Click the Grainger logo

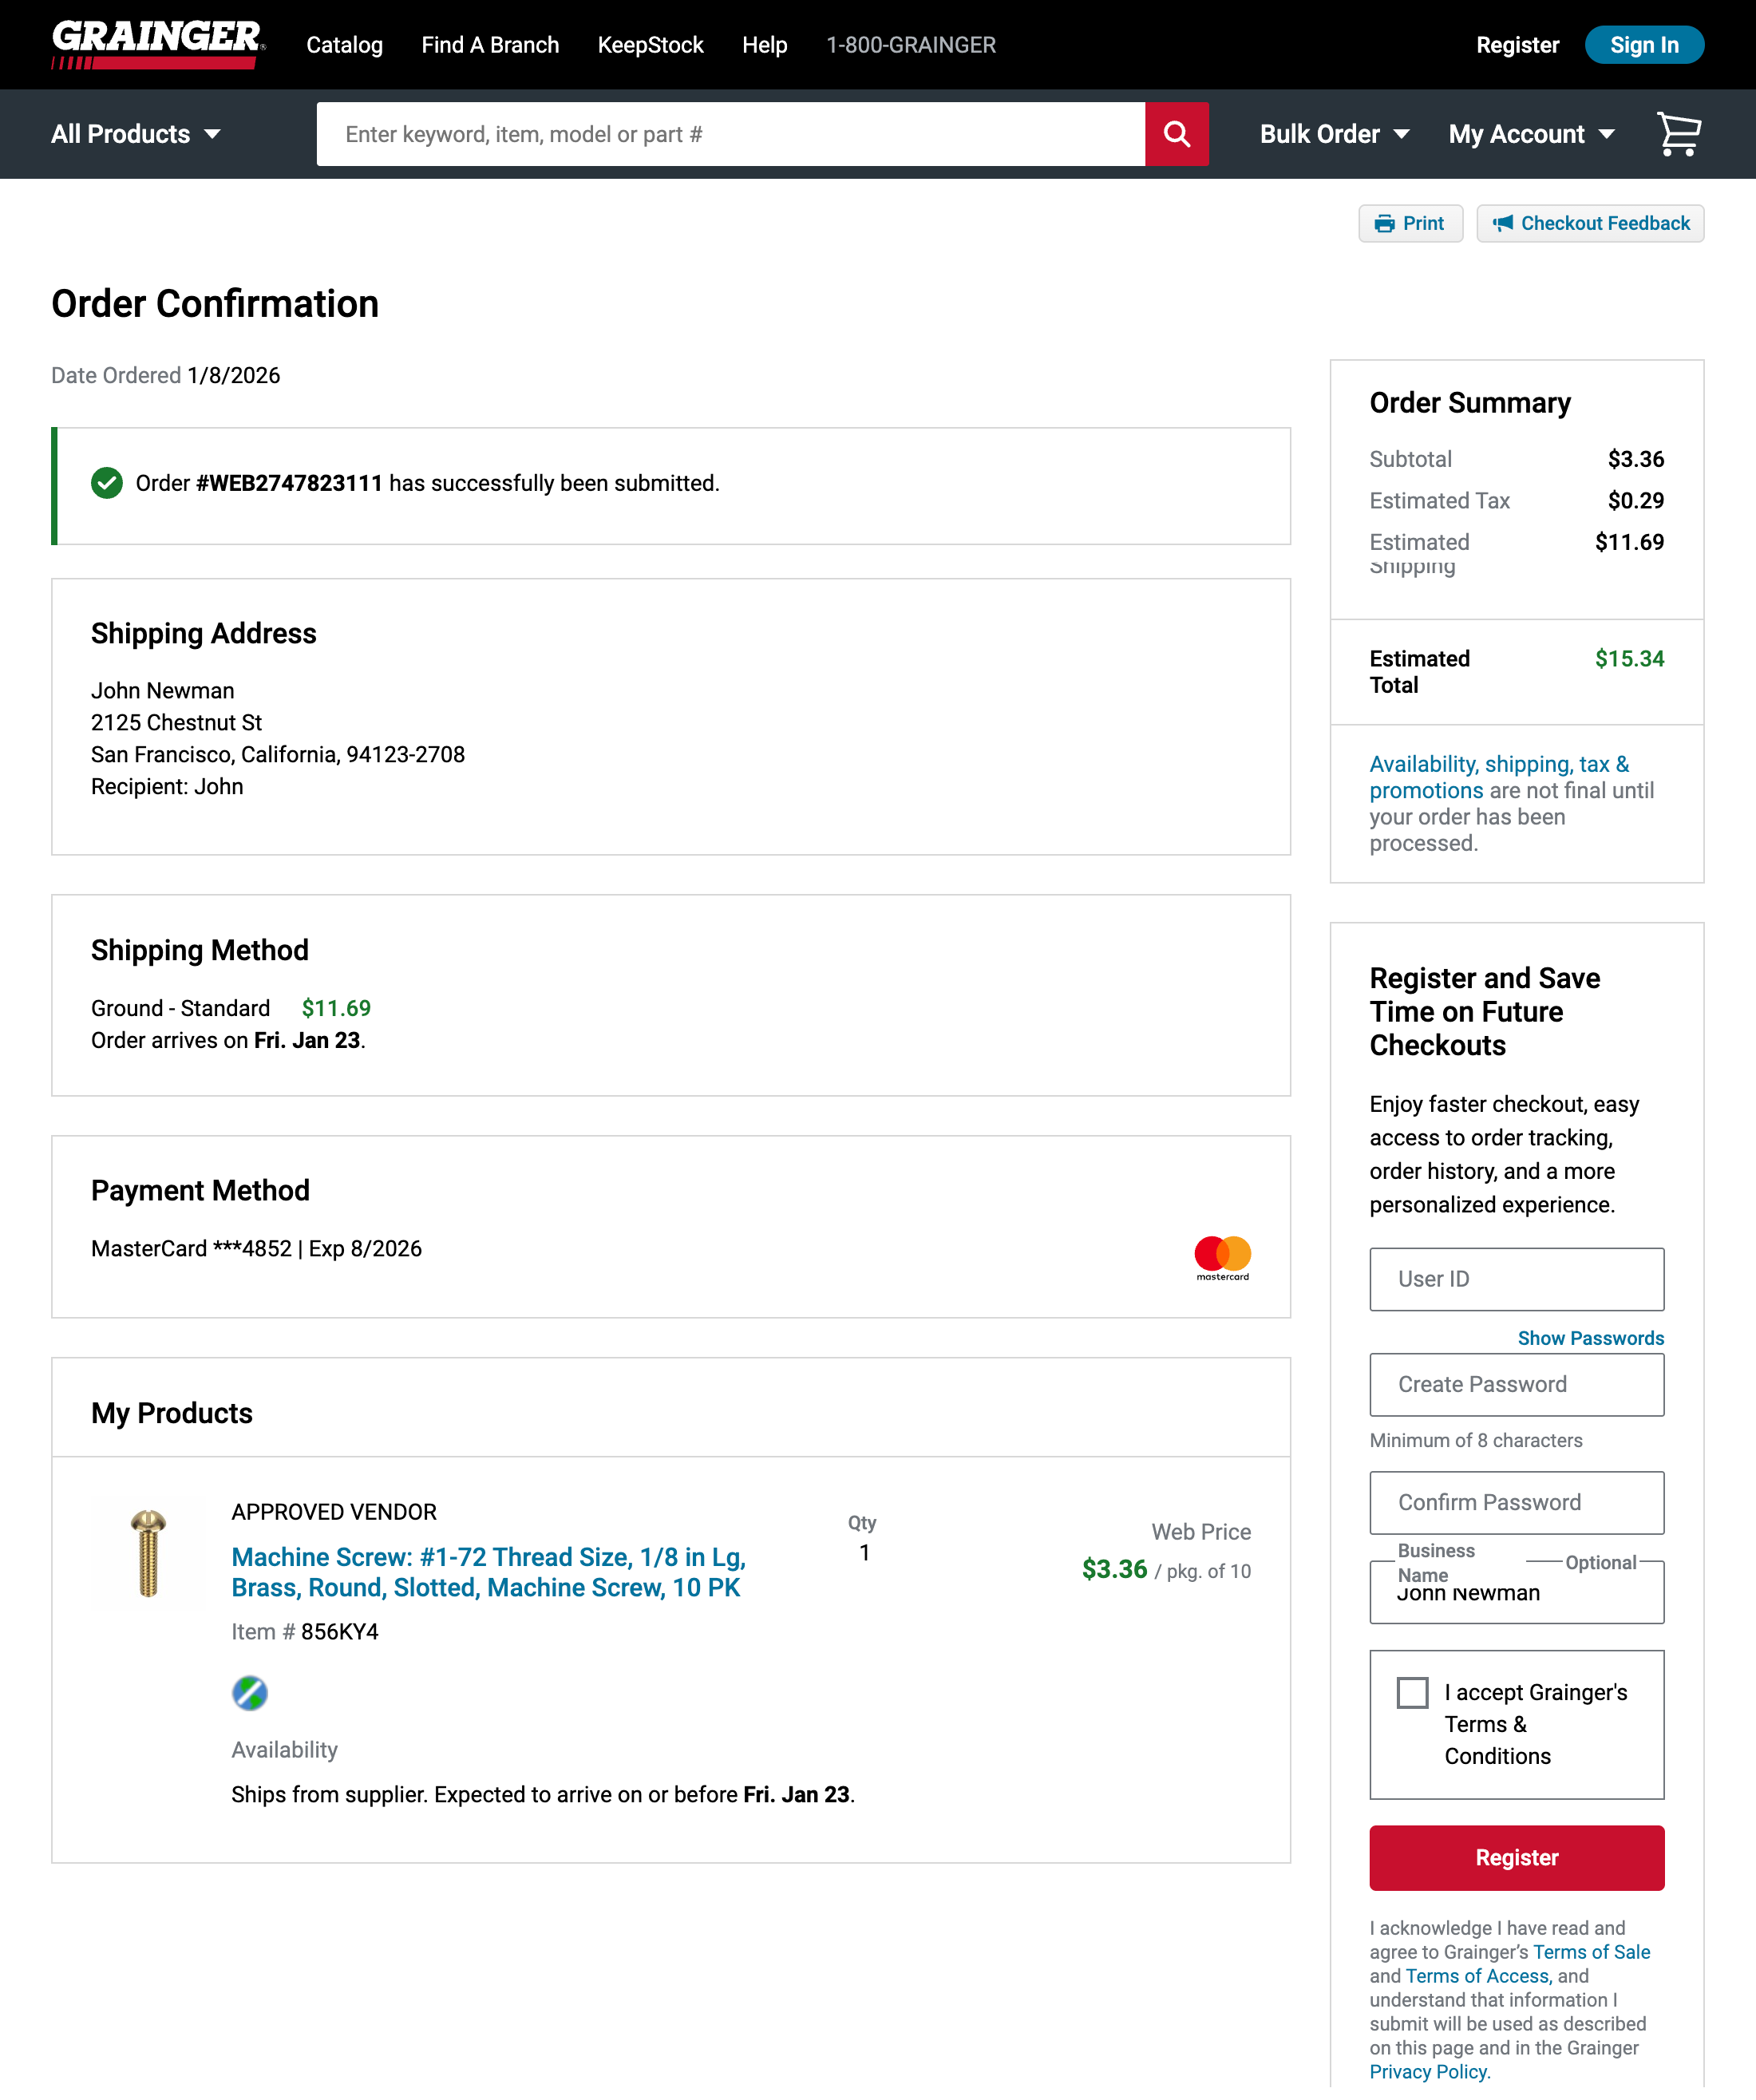[158, 44]
